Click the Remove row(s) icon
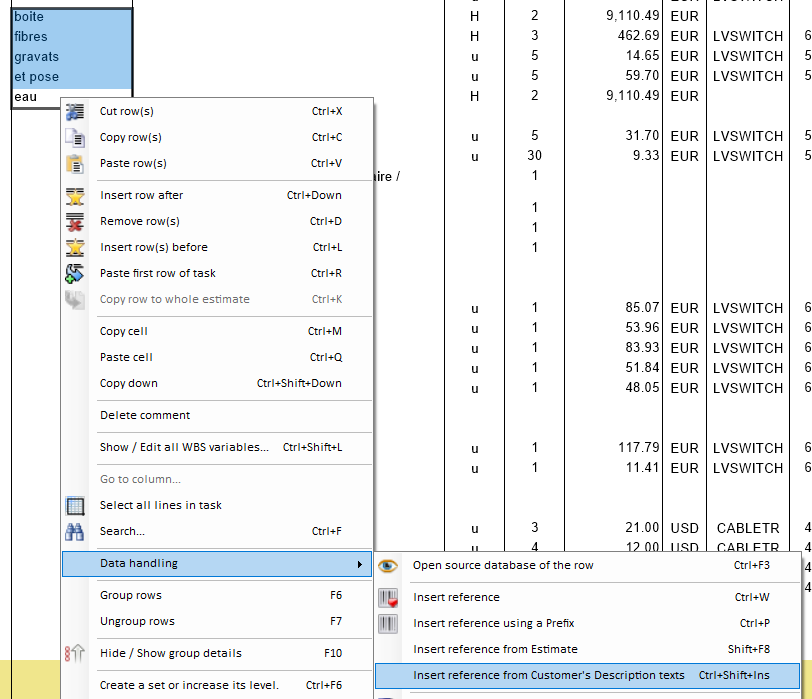This screenshot has width=812, height=699. click(75, 222)
